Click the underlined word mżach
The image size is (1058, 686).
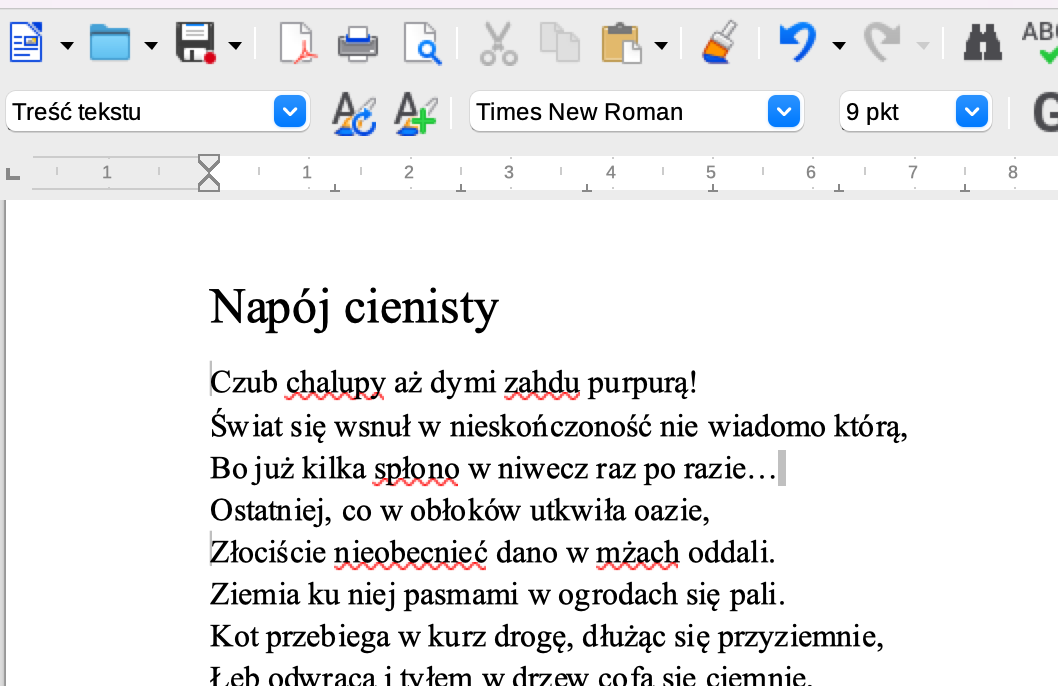pyautogui.click(x=638, y=553)
